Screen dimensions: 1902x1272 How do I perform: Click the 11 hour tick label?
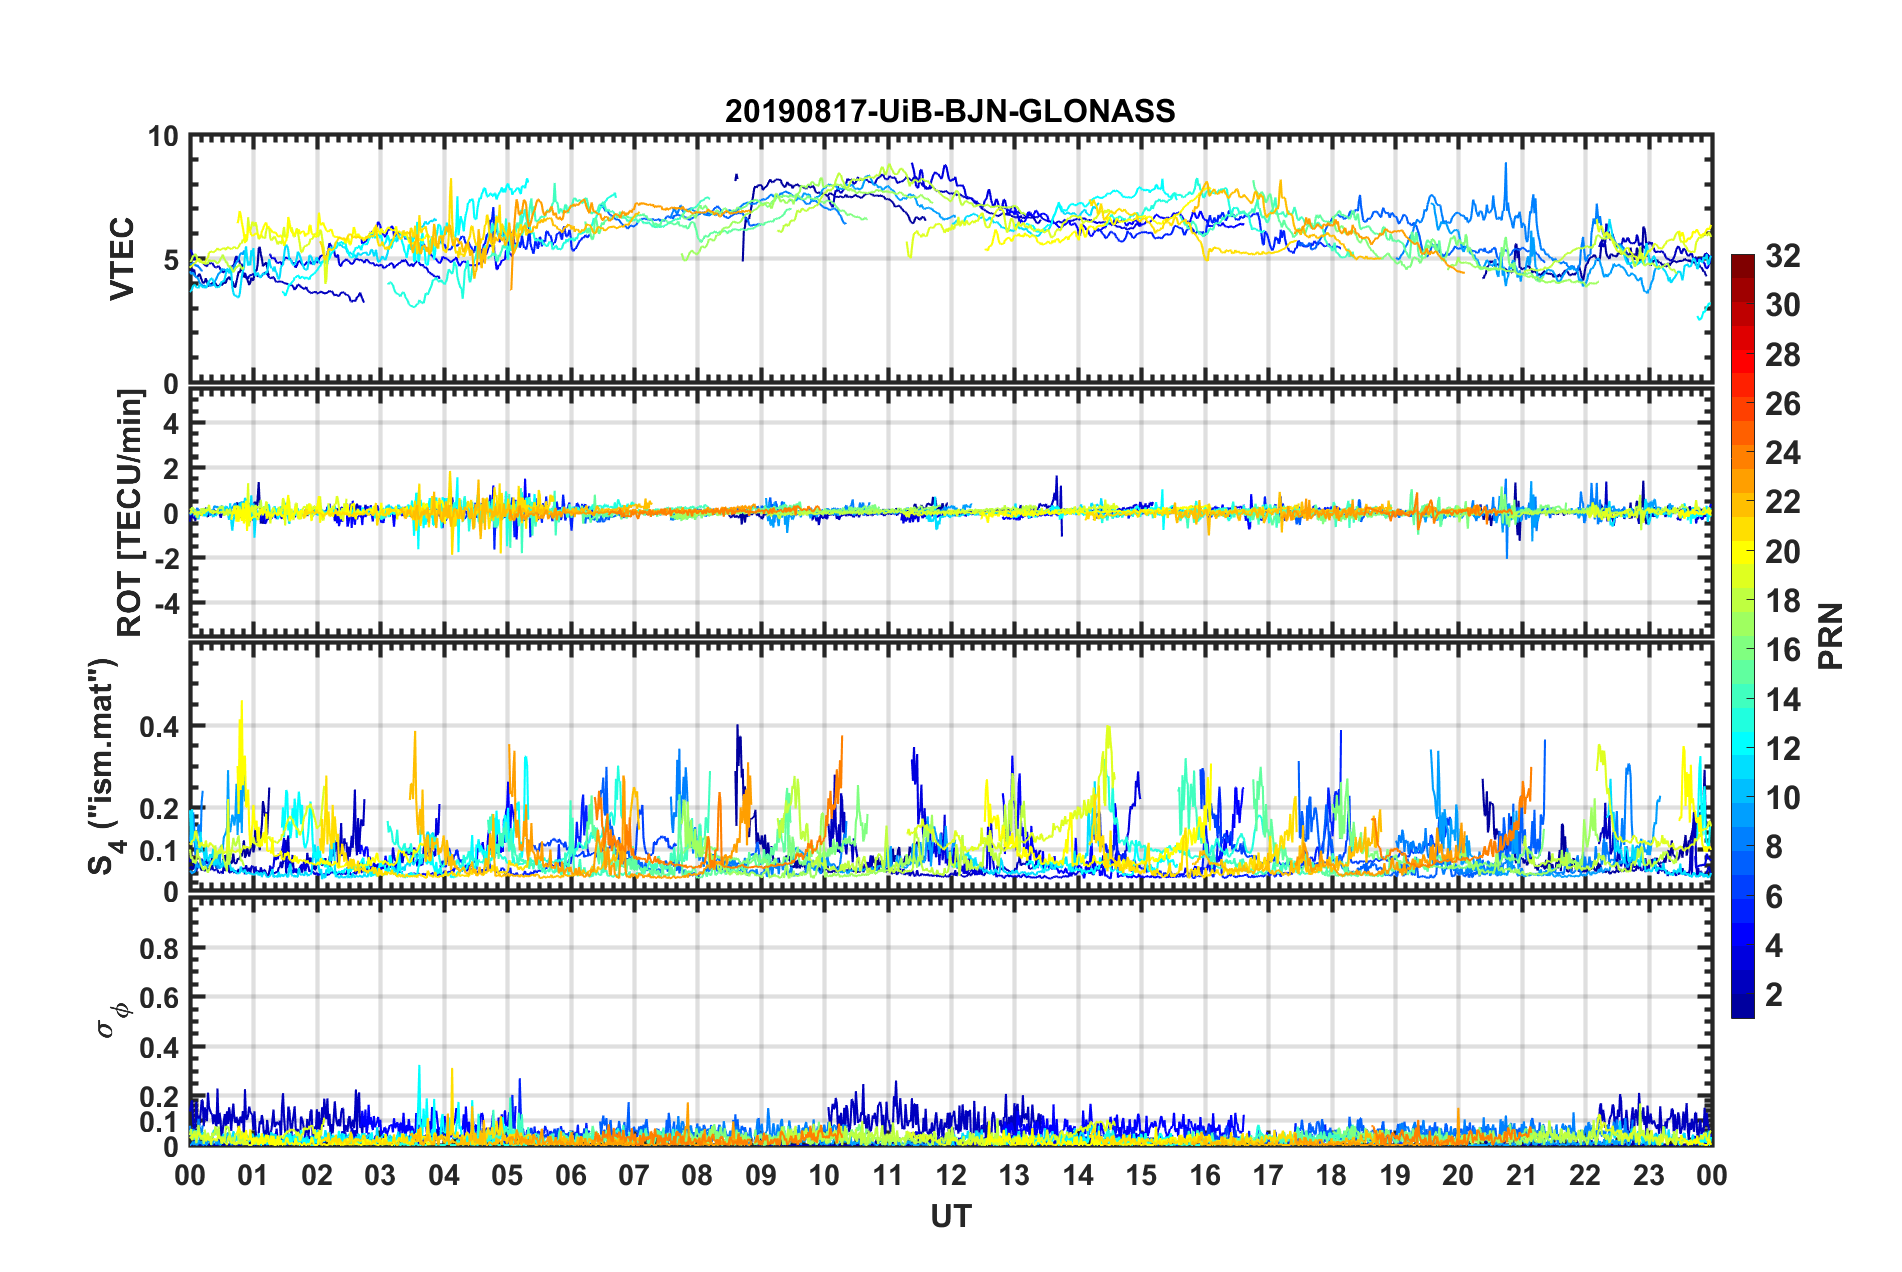(x=888, y=1175)
